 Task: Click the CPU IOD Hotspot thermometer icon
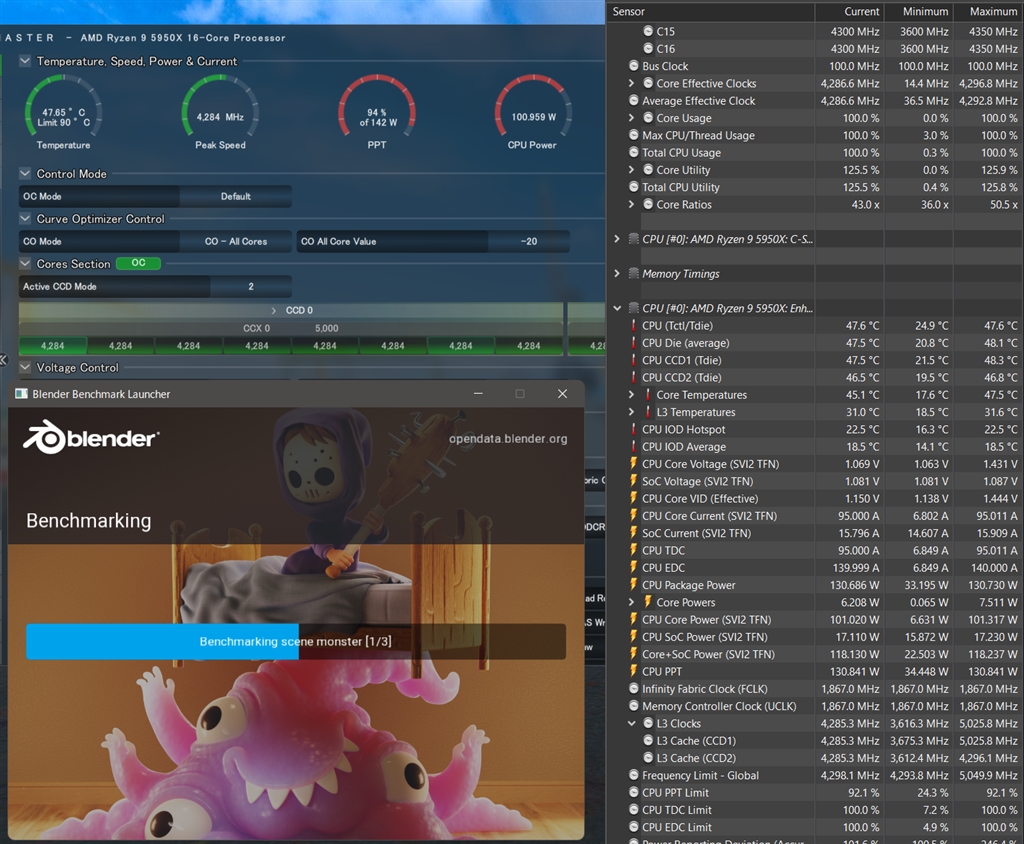click(633, 429)
